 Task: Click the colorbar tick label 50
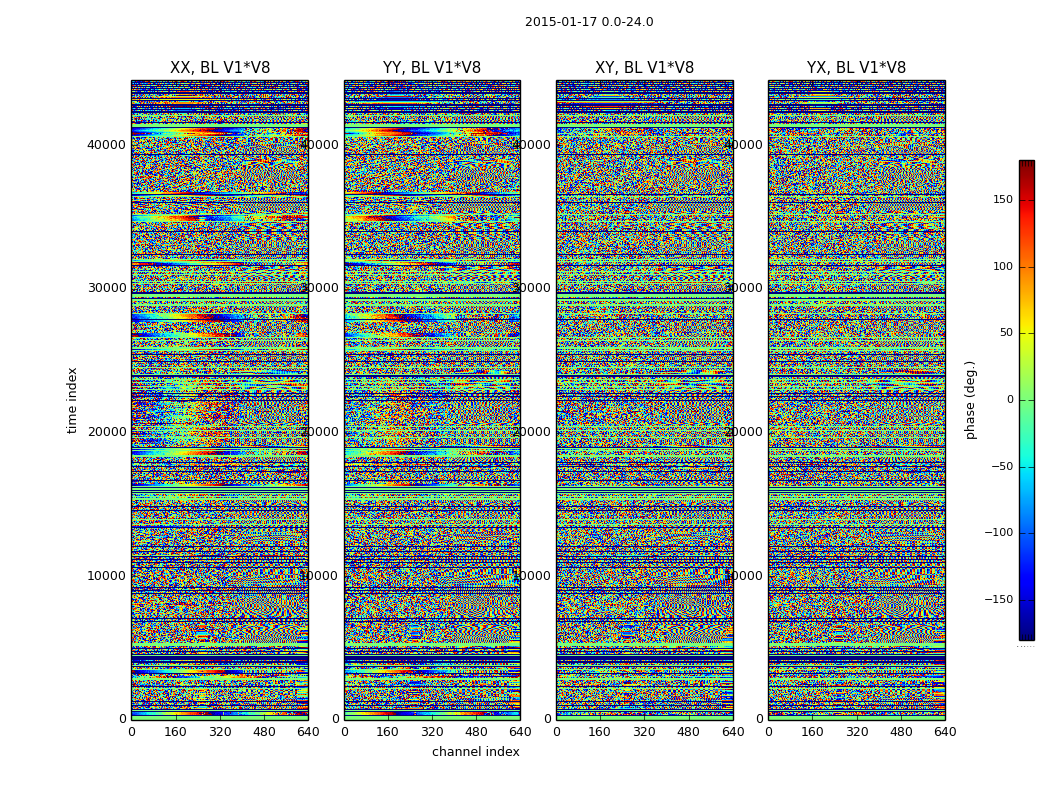(x=1006, y=333)
